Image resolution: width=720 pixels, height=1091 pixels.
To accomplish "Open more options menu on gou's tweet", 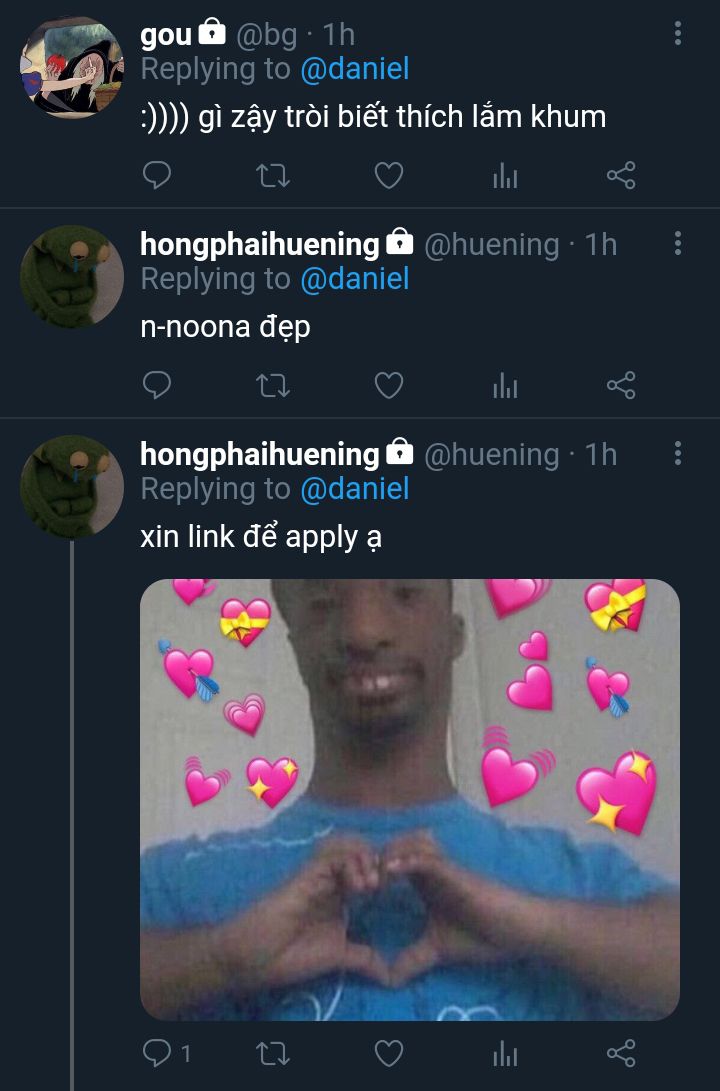I will (x=678, y=33).
